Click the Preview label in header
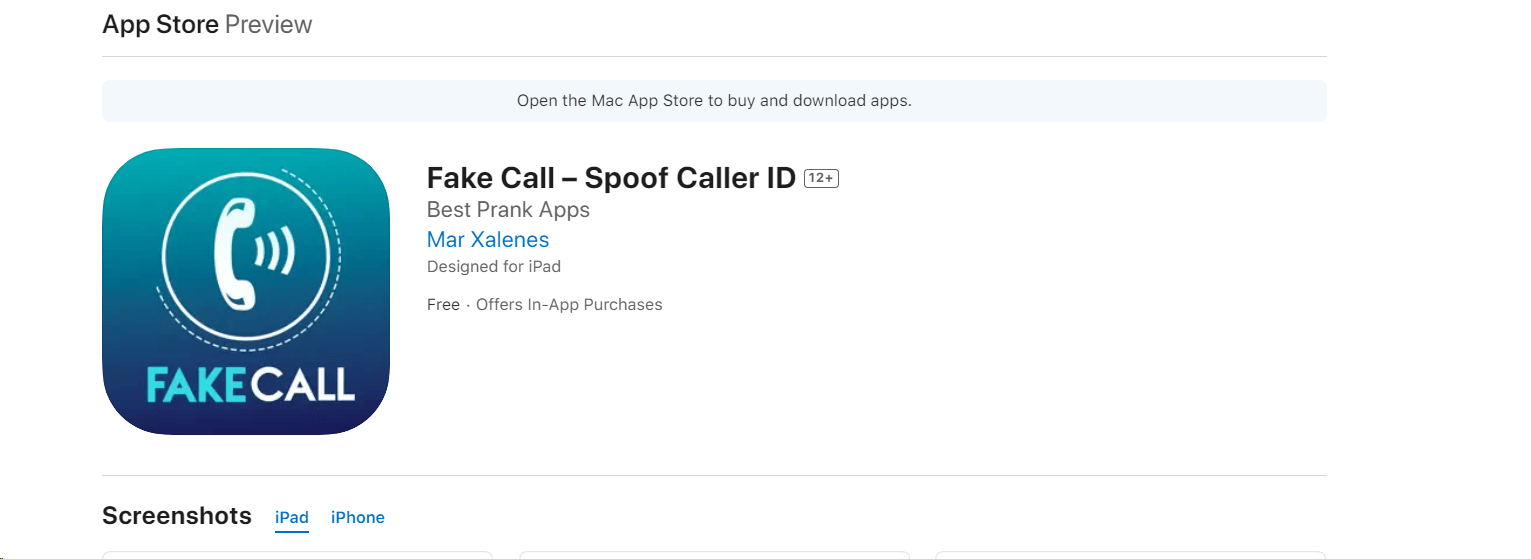 point(268,25)
